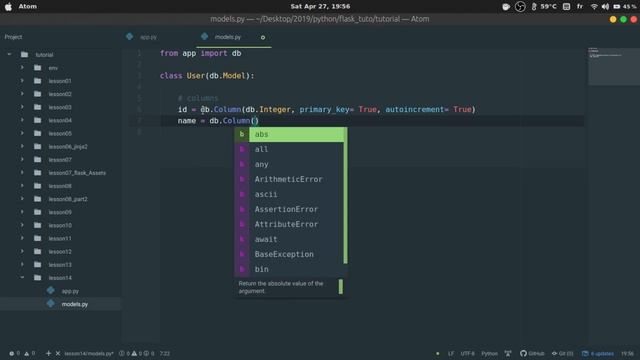Choose the AssertionError suggestion
The image size is (640, 360).
coord(289,209)
